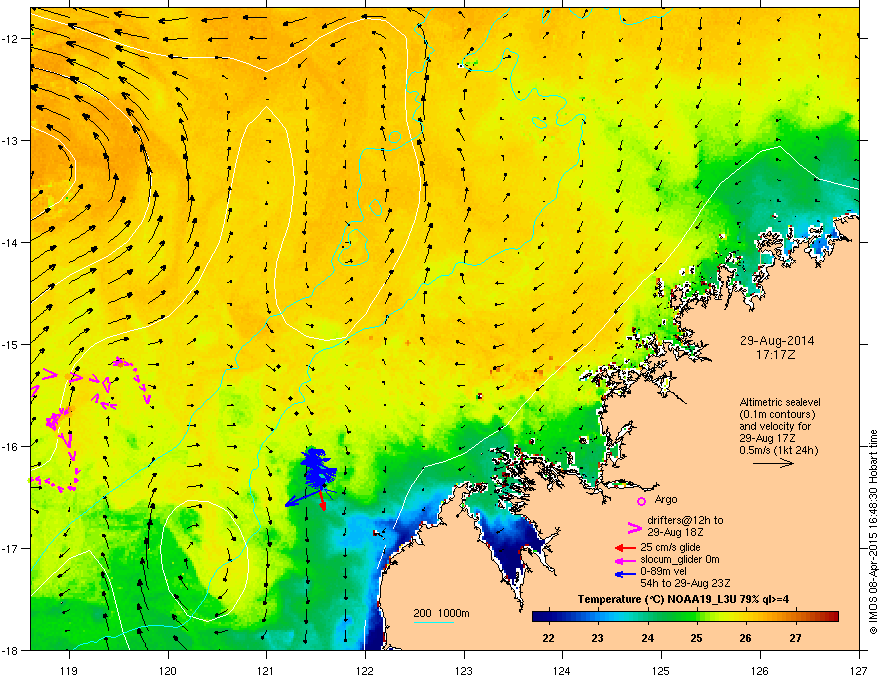
Task: Click the "29-Aug 18Z" legend text
Action: [x=675, y=532]
